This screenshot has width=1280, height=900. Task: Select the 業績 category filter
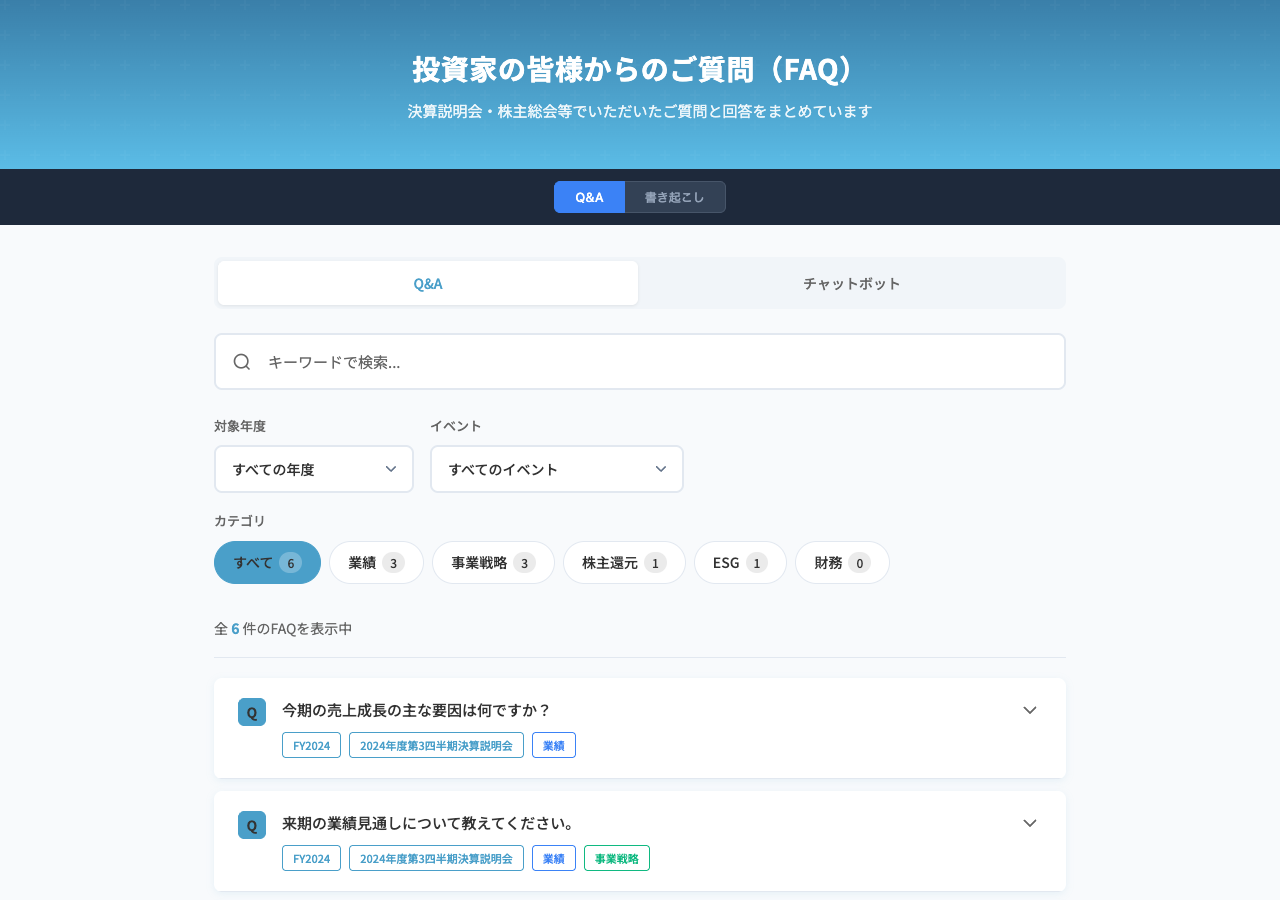click(376, 562)
